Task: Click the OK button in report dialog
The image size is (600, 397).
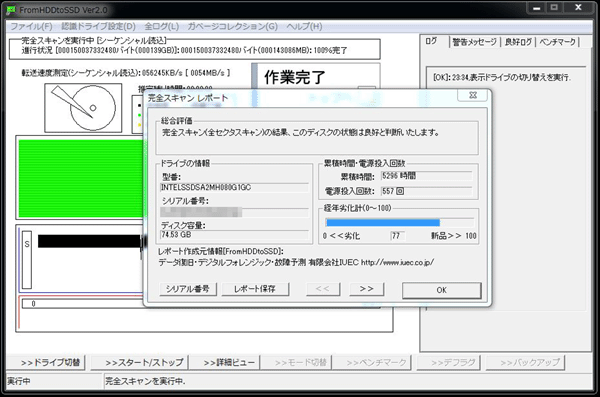Action: click(x=442, y=290)
